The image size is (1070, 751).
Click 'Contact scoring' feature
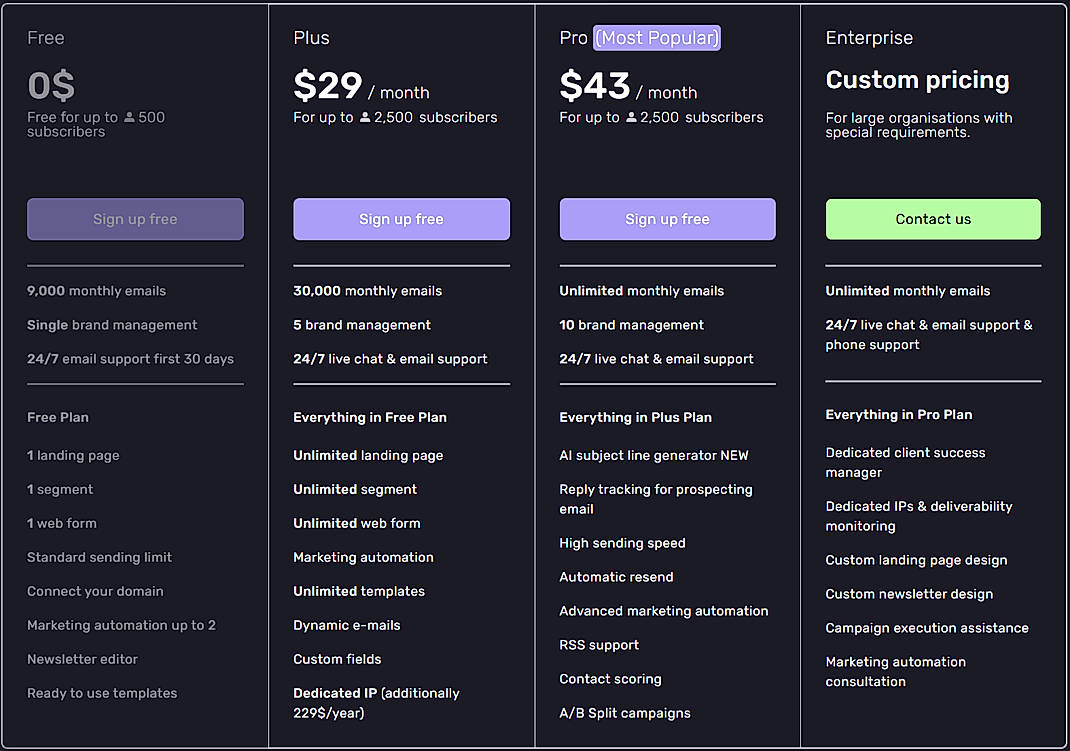(x=611, y=679)
